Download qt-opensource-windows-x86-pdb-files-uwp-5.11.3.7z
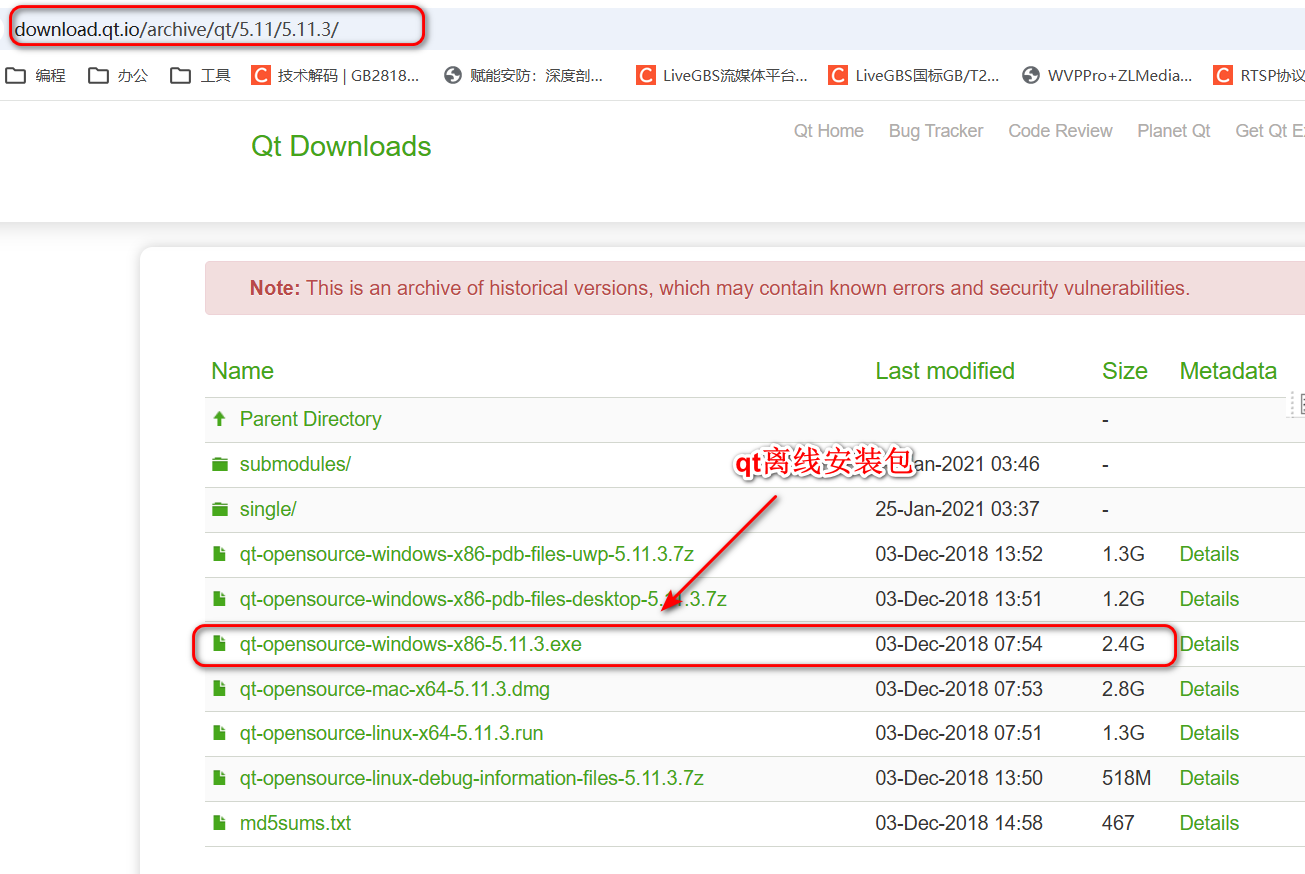The width and height of the screenshot is (1305, 874). tap(467, 554)
